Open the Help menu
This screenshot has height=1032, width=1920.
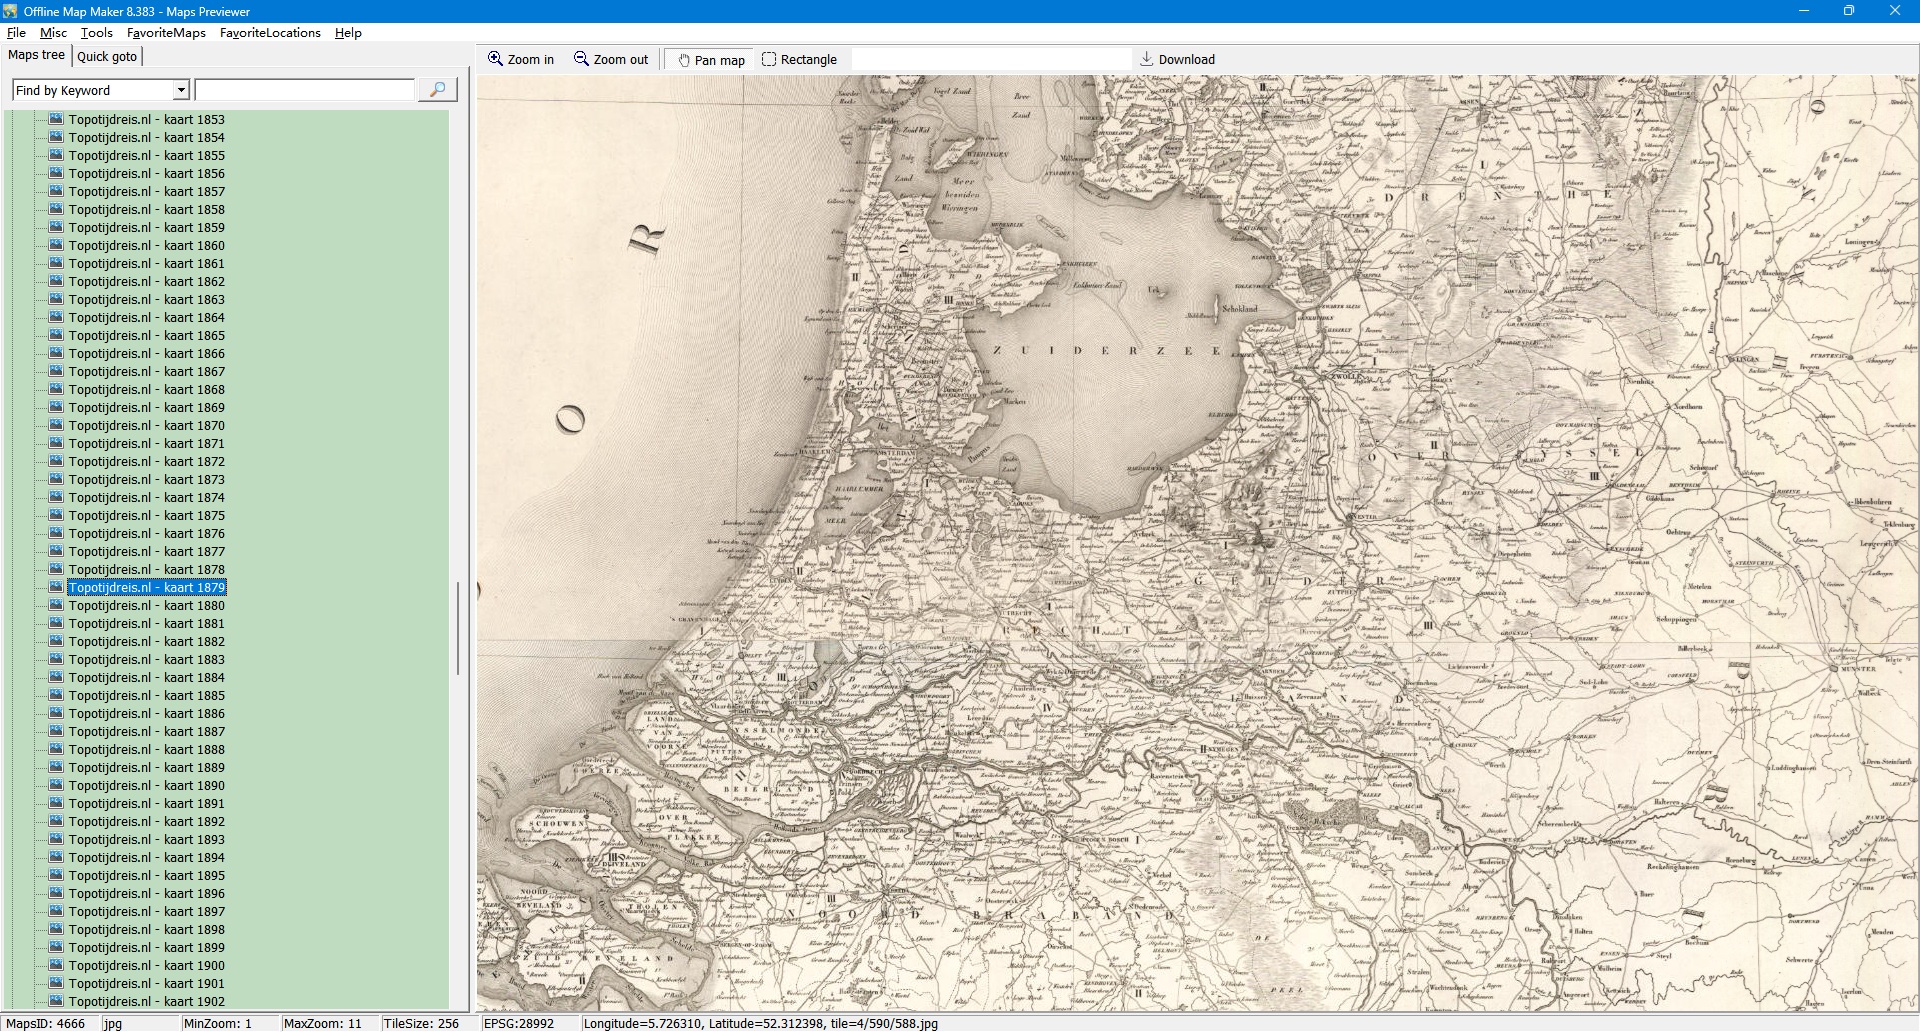348,33
